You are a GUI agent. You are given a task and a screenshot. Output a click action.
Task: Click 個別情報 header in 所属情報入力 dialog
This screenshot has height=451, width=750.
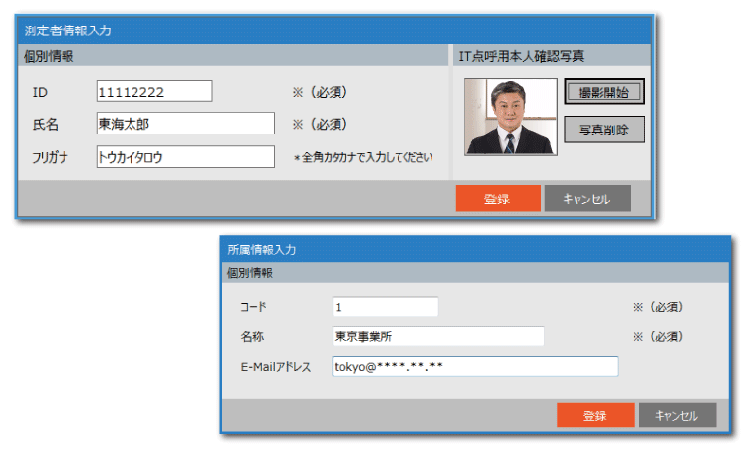click(x=250, y=273)
